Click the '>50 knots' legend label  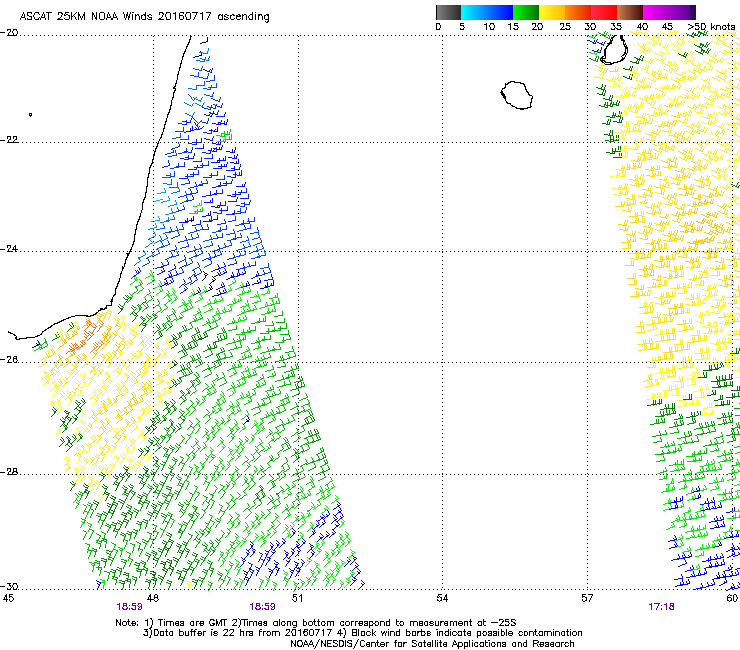tap(711, 27)
